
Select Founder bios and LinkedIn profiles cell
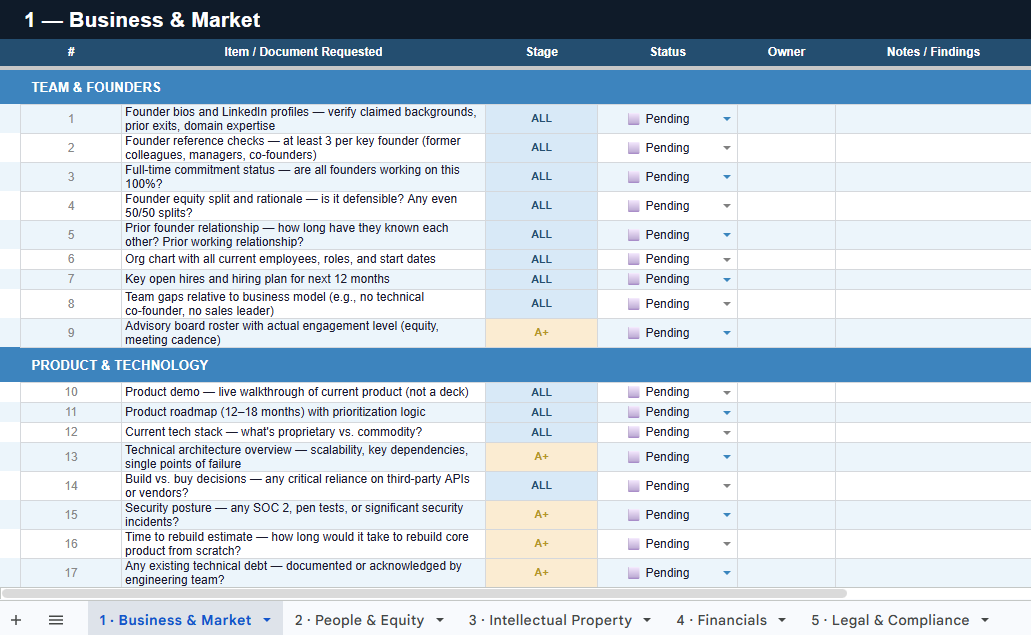coord(304,119)
